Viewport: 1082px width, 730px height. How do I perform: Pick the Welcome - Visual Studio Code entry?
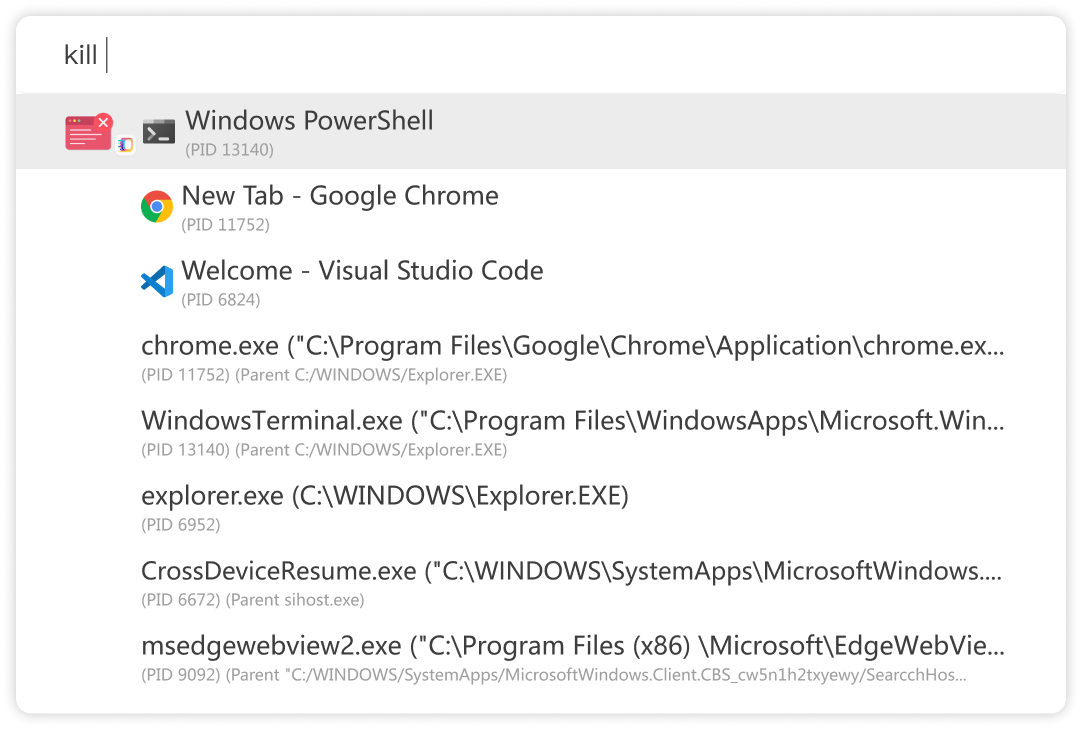point(362,271)
